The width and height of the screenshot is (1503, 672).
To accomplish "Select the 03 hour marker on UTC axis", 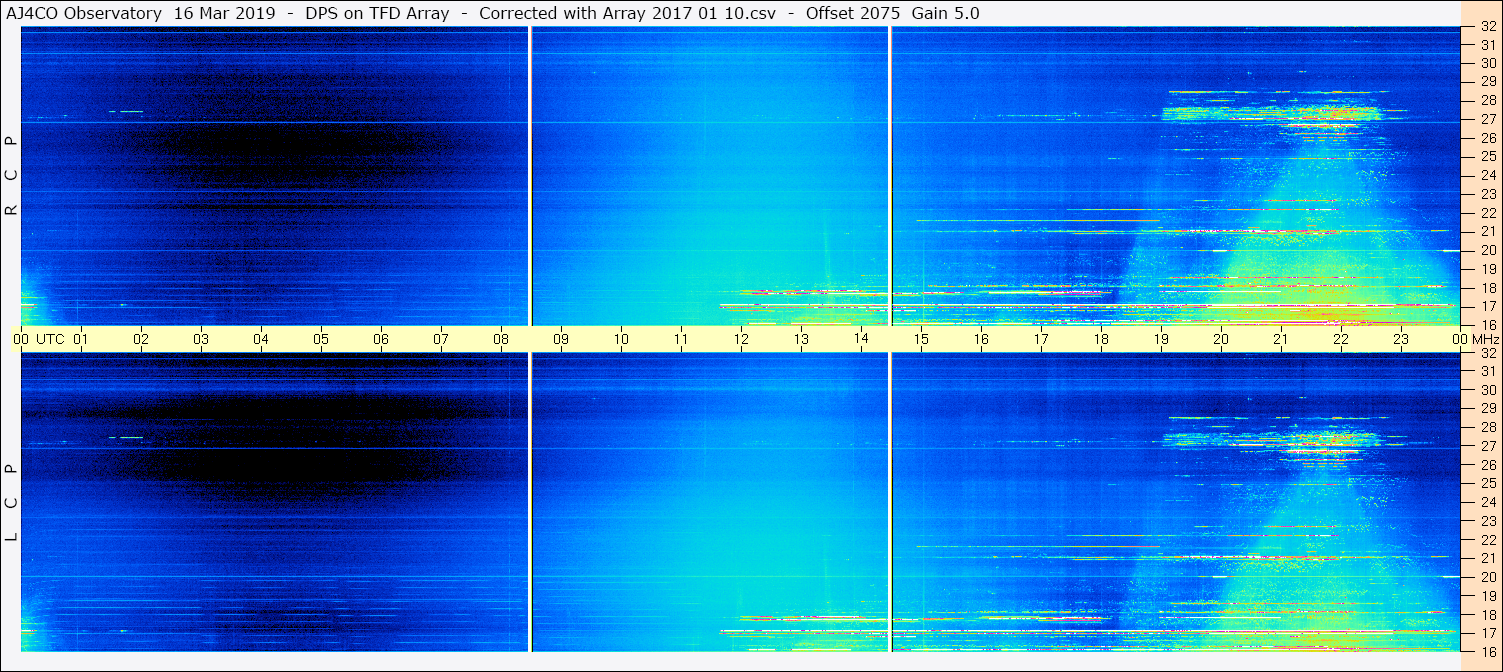I will pyautogui.click(x=201, y=339).
